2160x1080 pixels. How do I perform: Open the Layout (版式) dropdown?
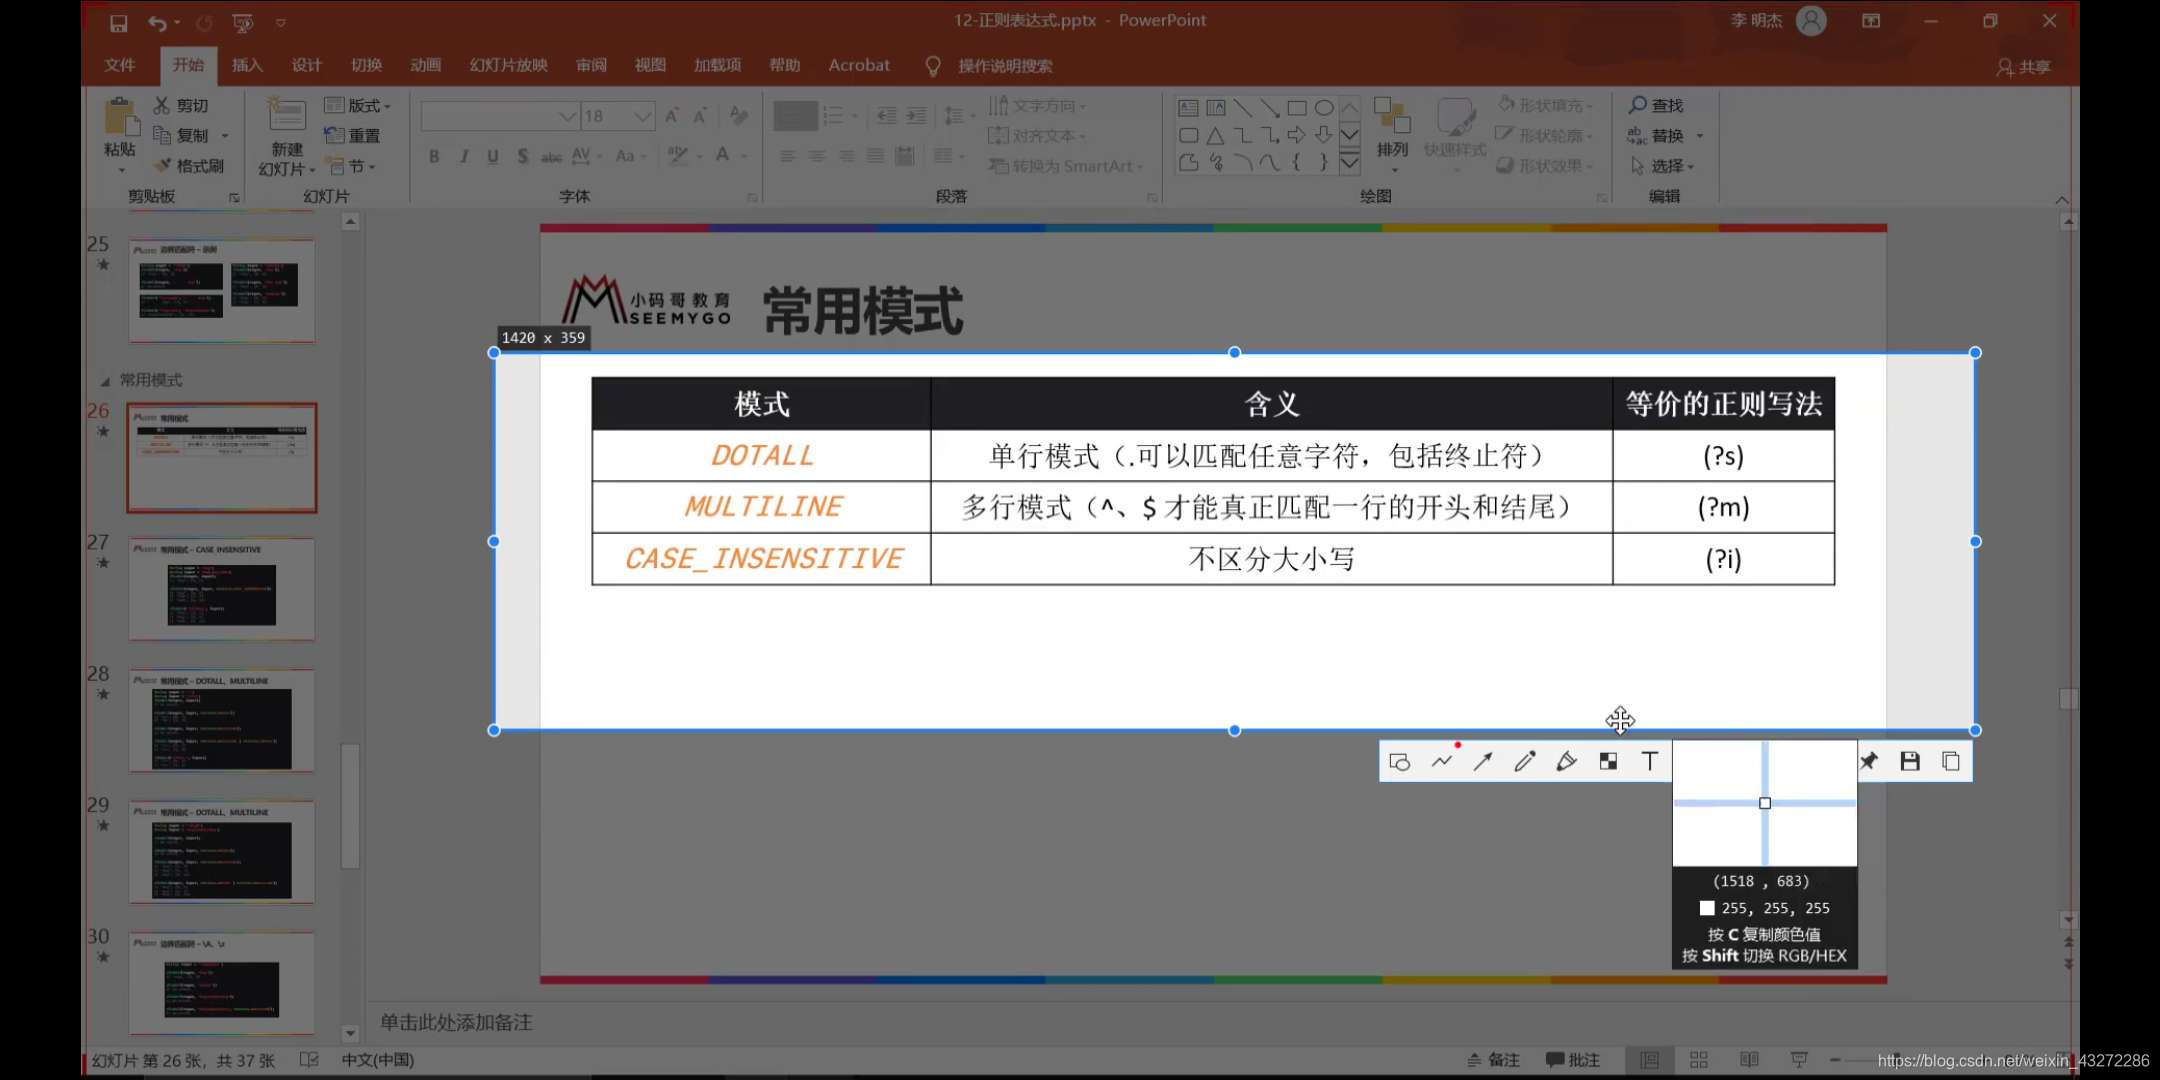coord(357,105)
